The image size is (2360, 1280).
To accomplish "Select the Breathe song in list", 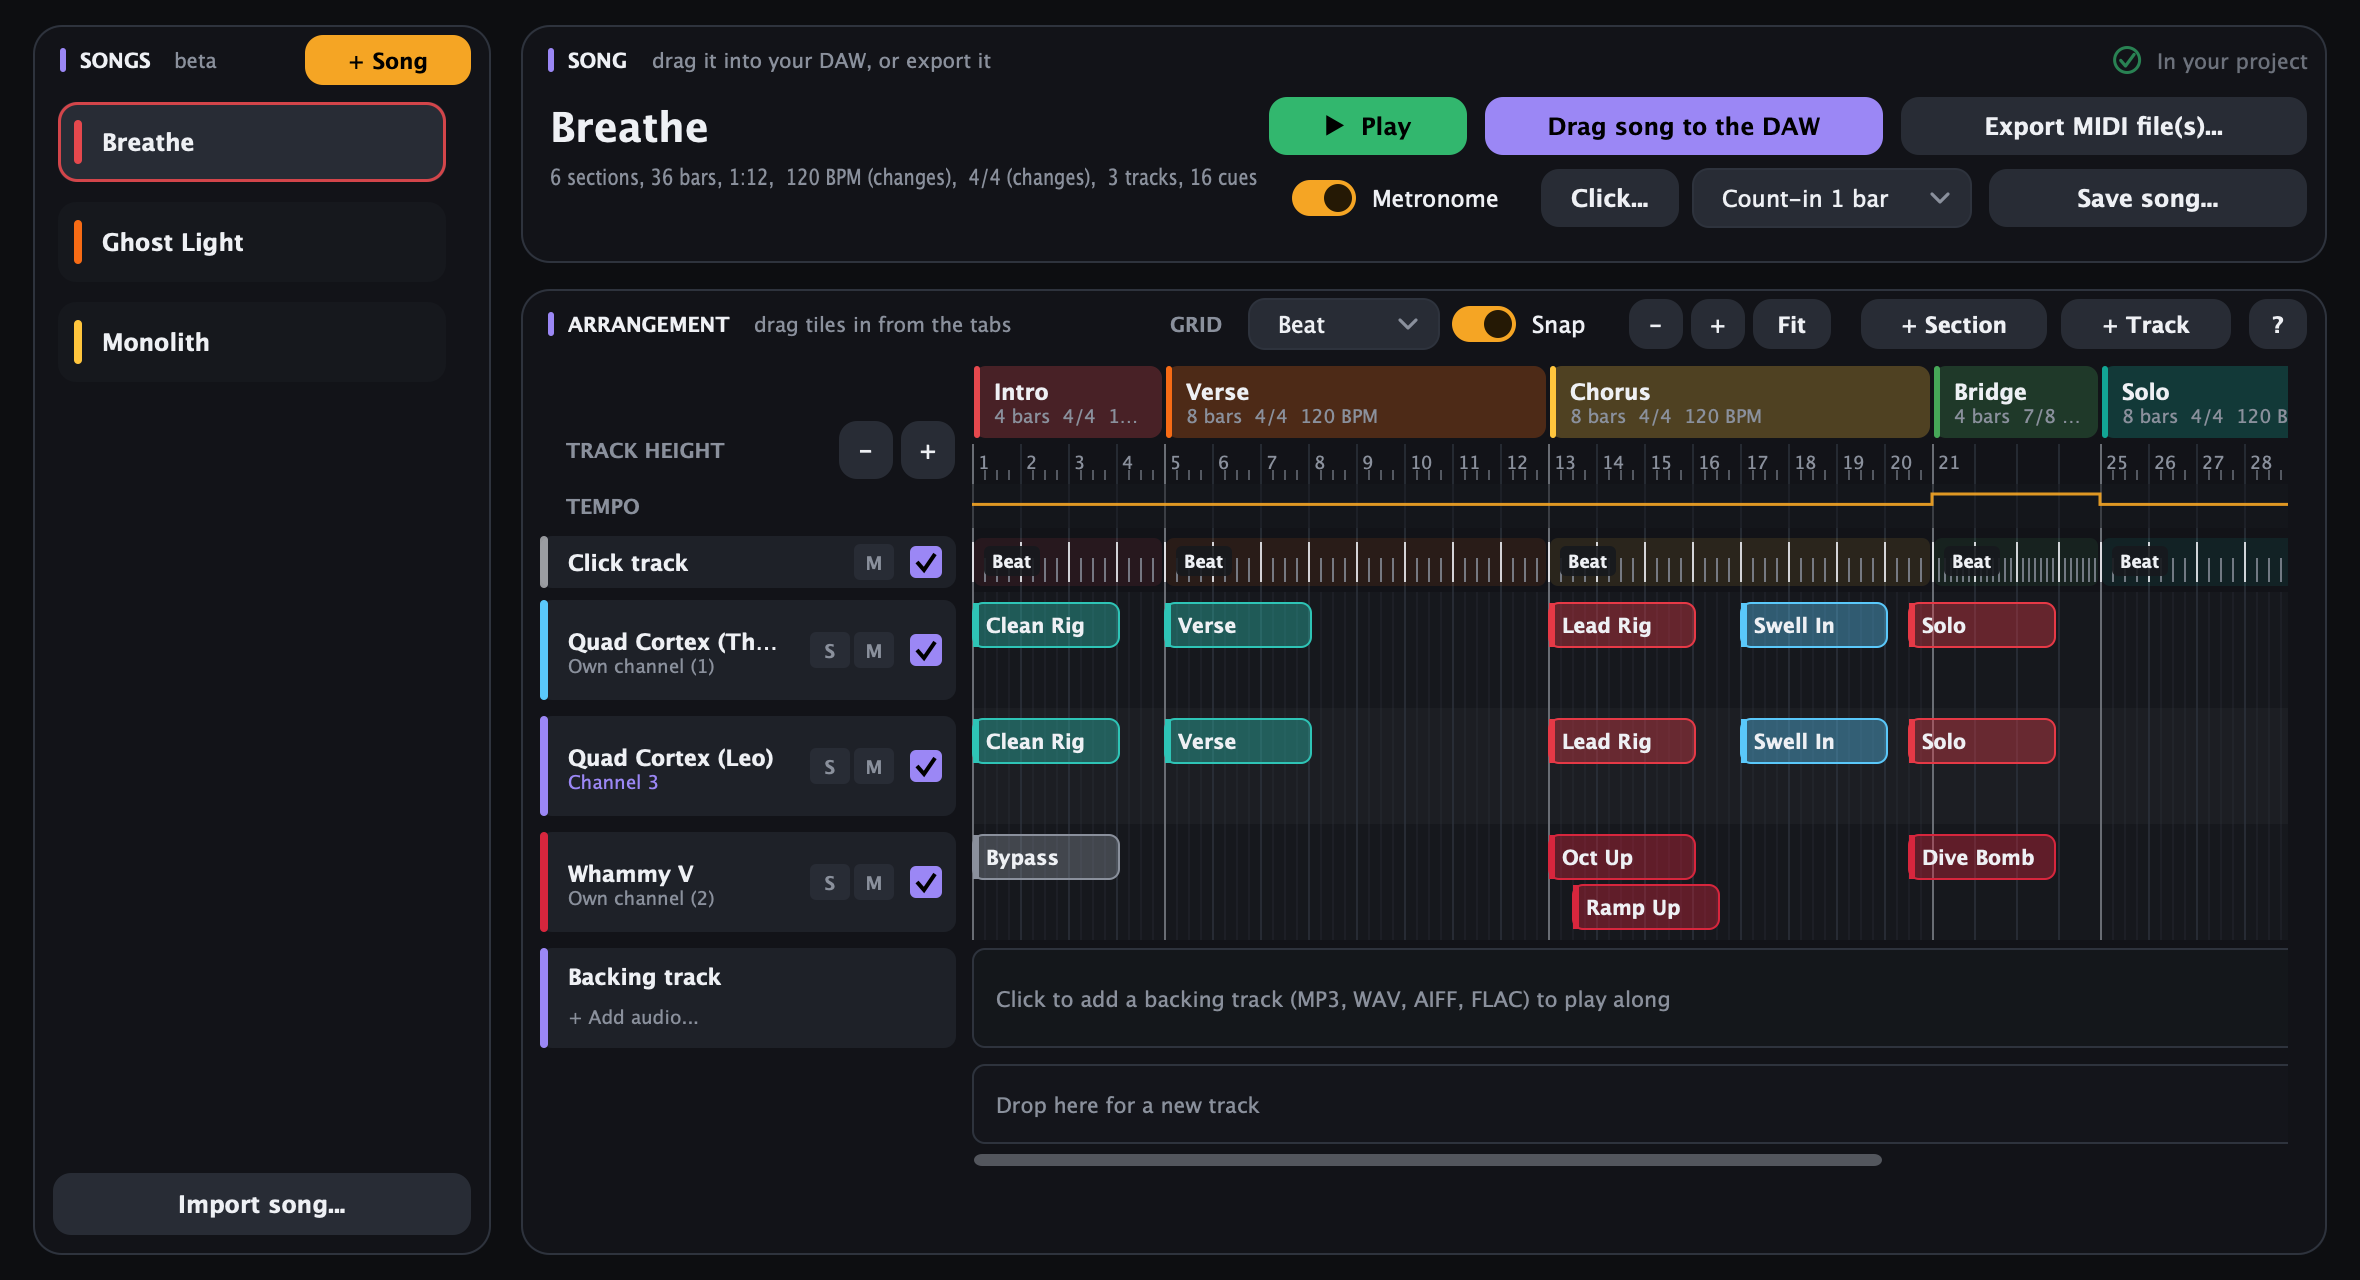I will point(252,142).
